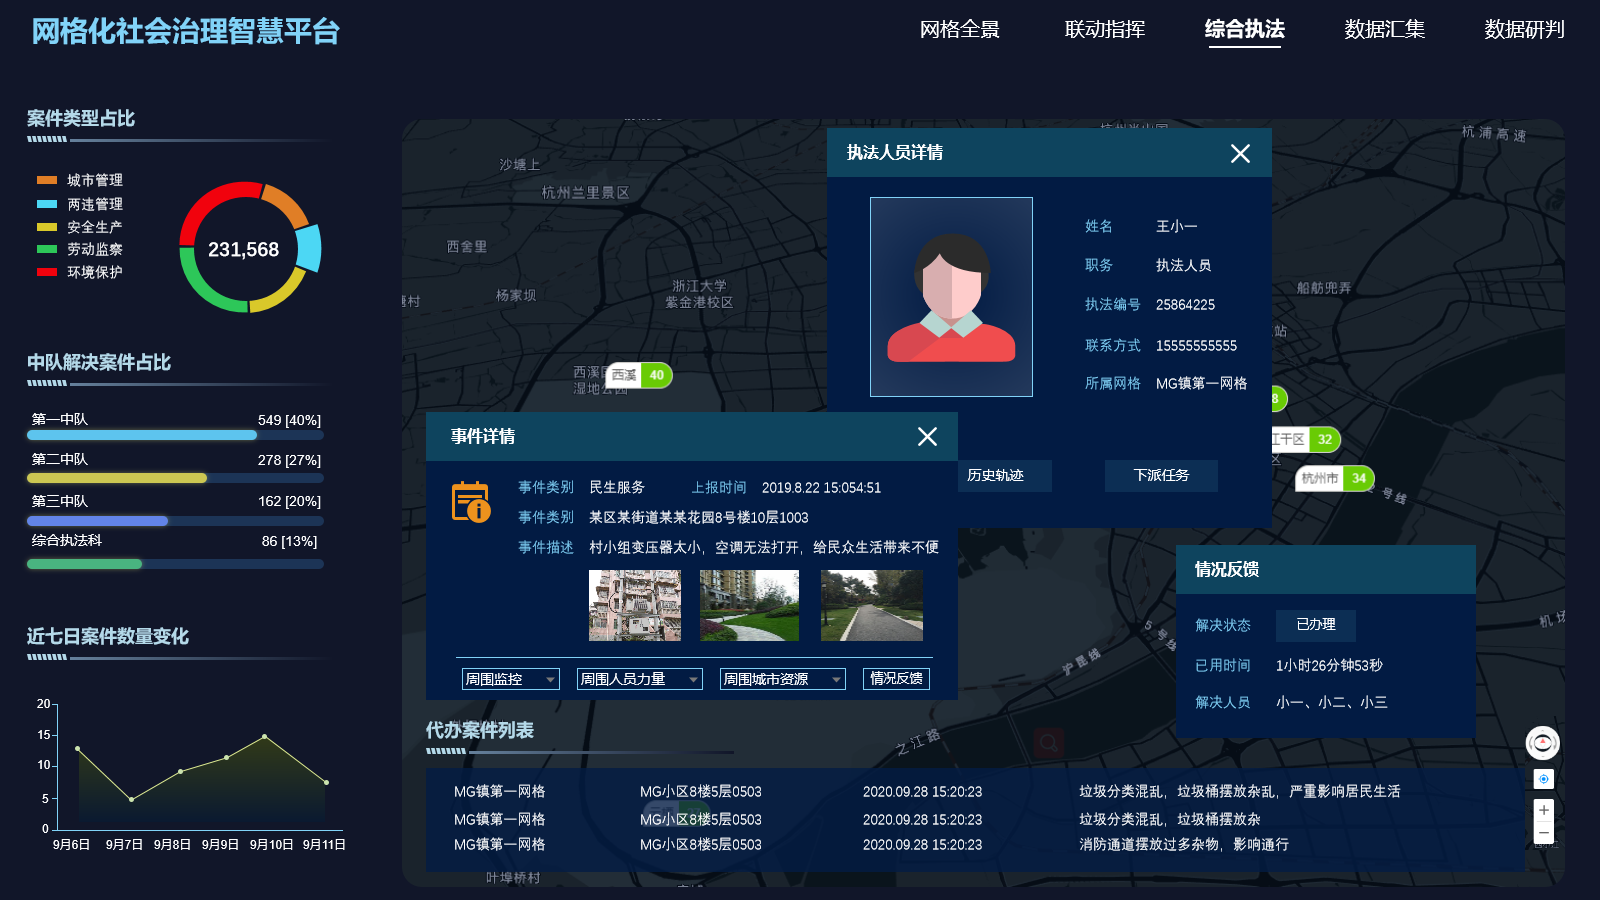The width and height of the screenshot is (1600, 900).
Task: Open the third event photo of park road
Action: pos(872,605)
